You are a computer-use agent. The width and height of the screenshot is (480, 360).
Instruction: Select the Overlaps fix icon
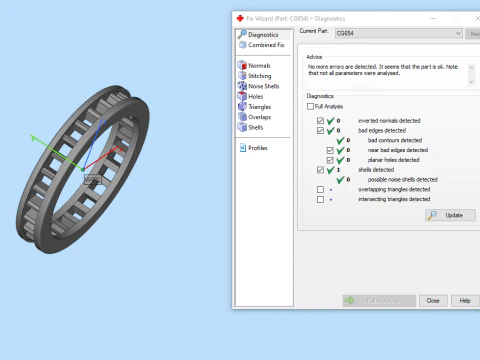point(242,117)
